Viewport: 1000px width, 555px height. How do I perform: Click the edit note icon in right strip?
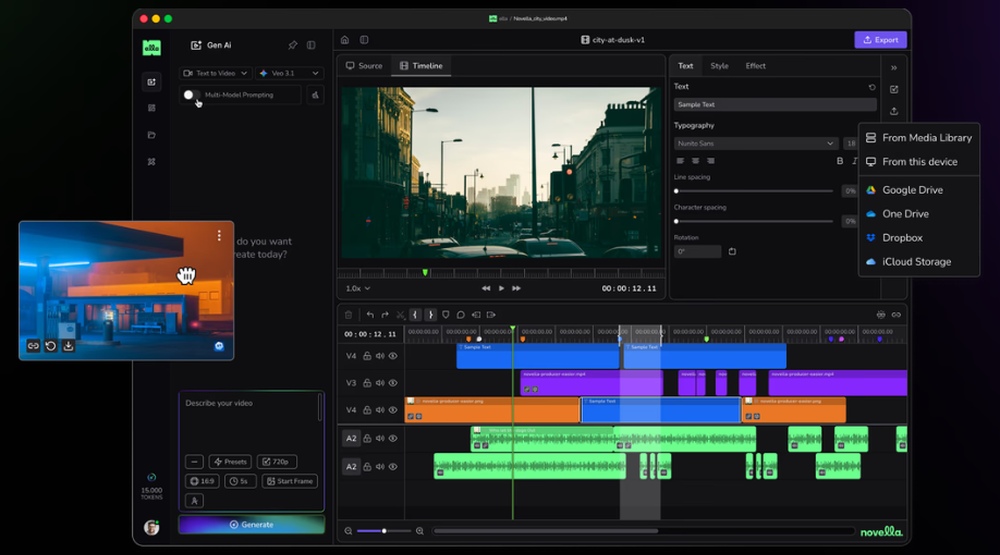pos(894,89)
